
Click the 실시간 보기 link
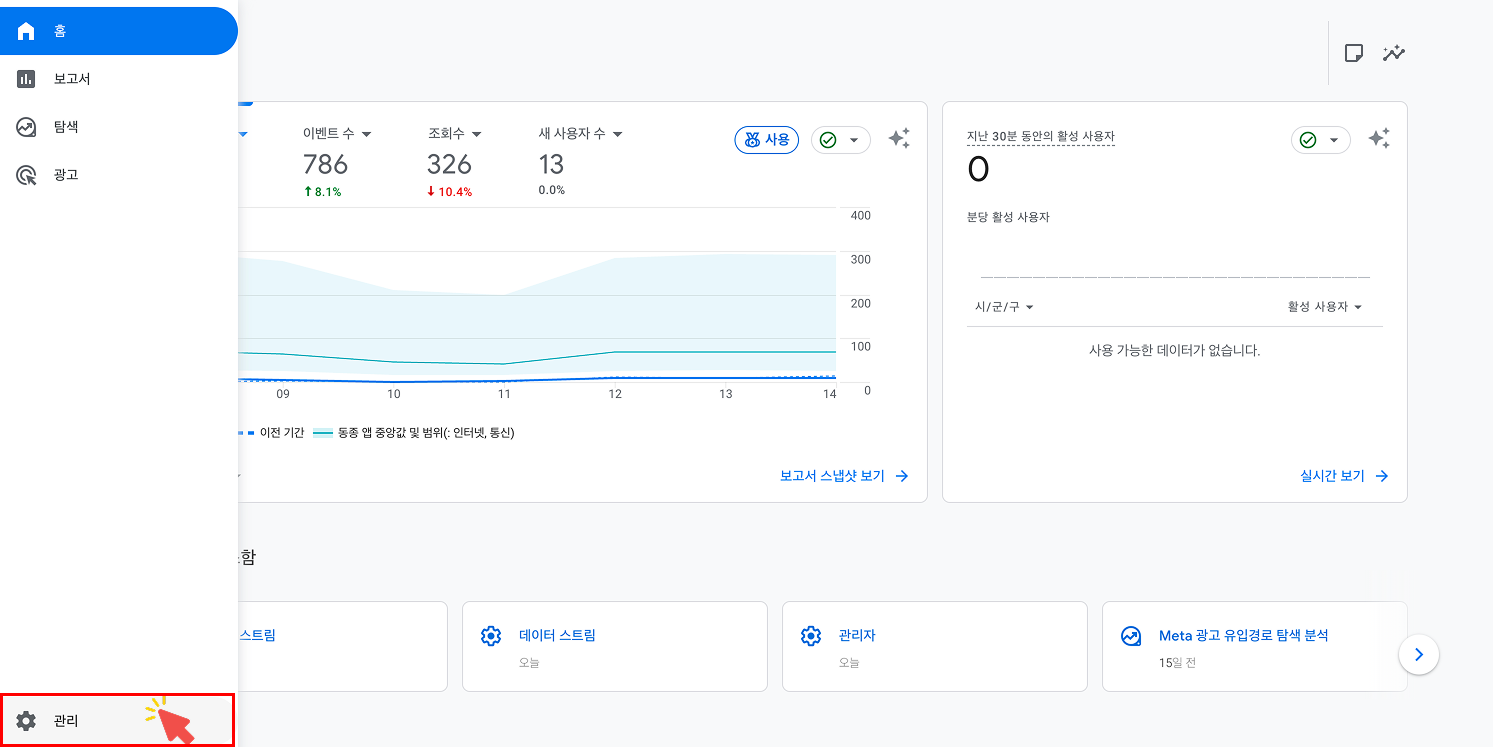click(1343, 476)
